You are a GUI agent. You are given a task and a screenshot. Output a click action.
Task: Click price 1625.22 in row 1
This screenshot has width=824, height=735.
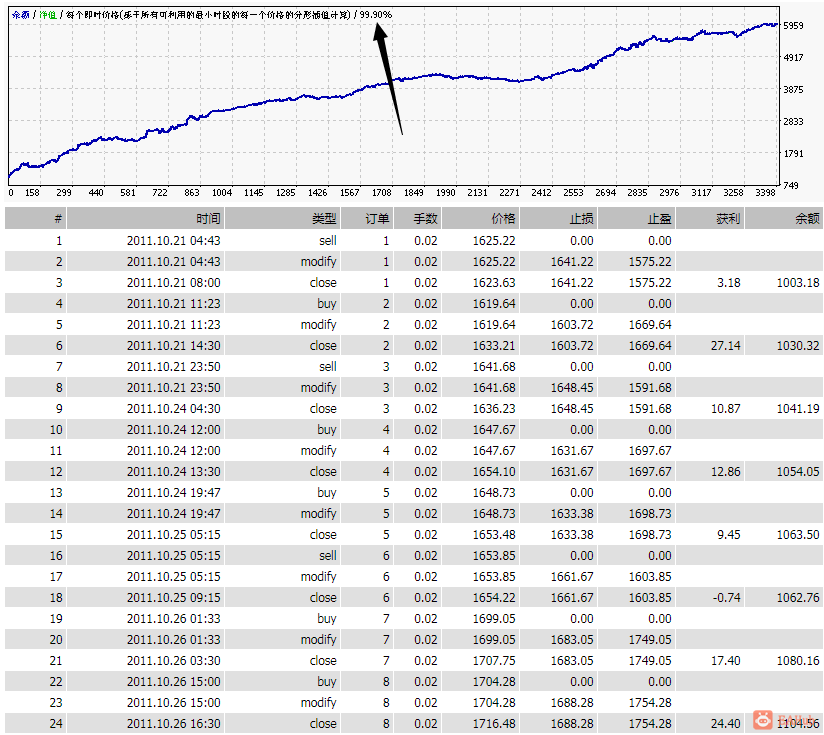[x=493, y=241]
